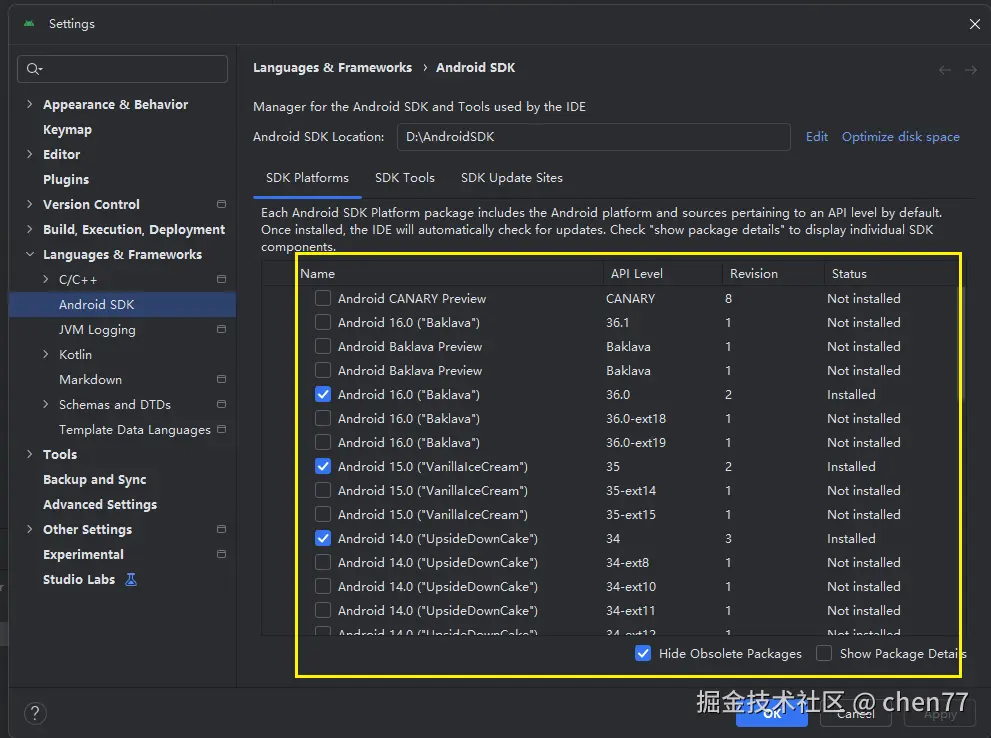Click the Studio Labs flask icon

[x=131, y=579]
